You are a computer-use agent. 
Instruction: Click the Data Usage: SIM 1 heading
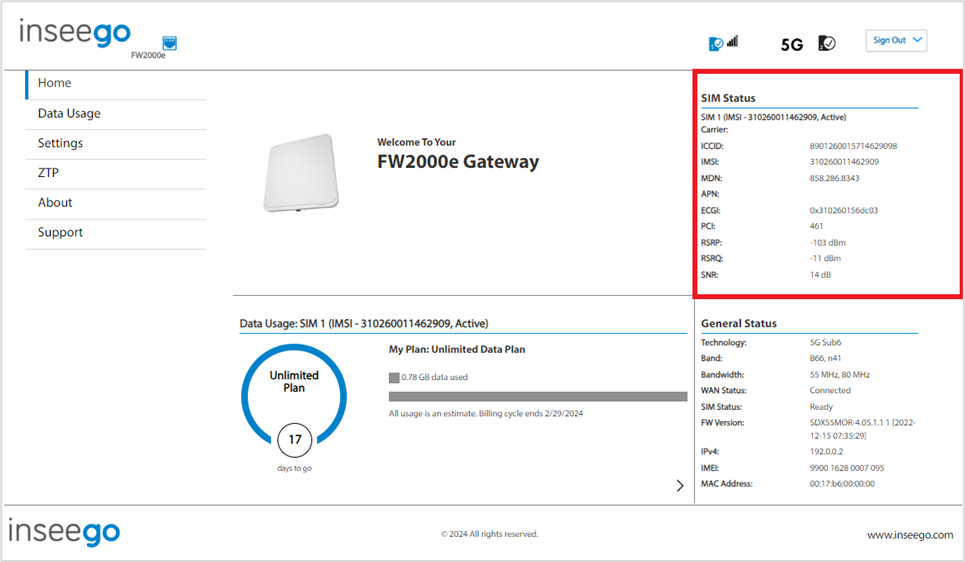364,324
